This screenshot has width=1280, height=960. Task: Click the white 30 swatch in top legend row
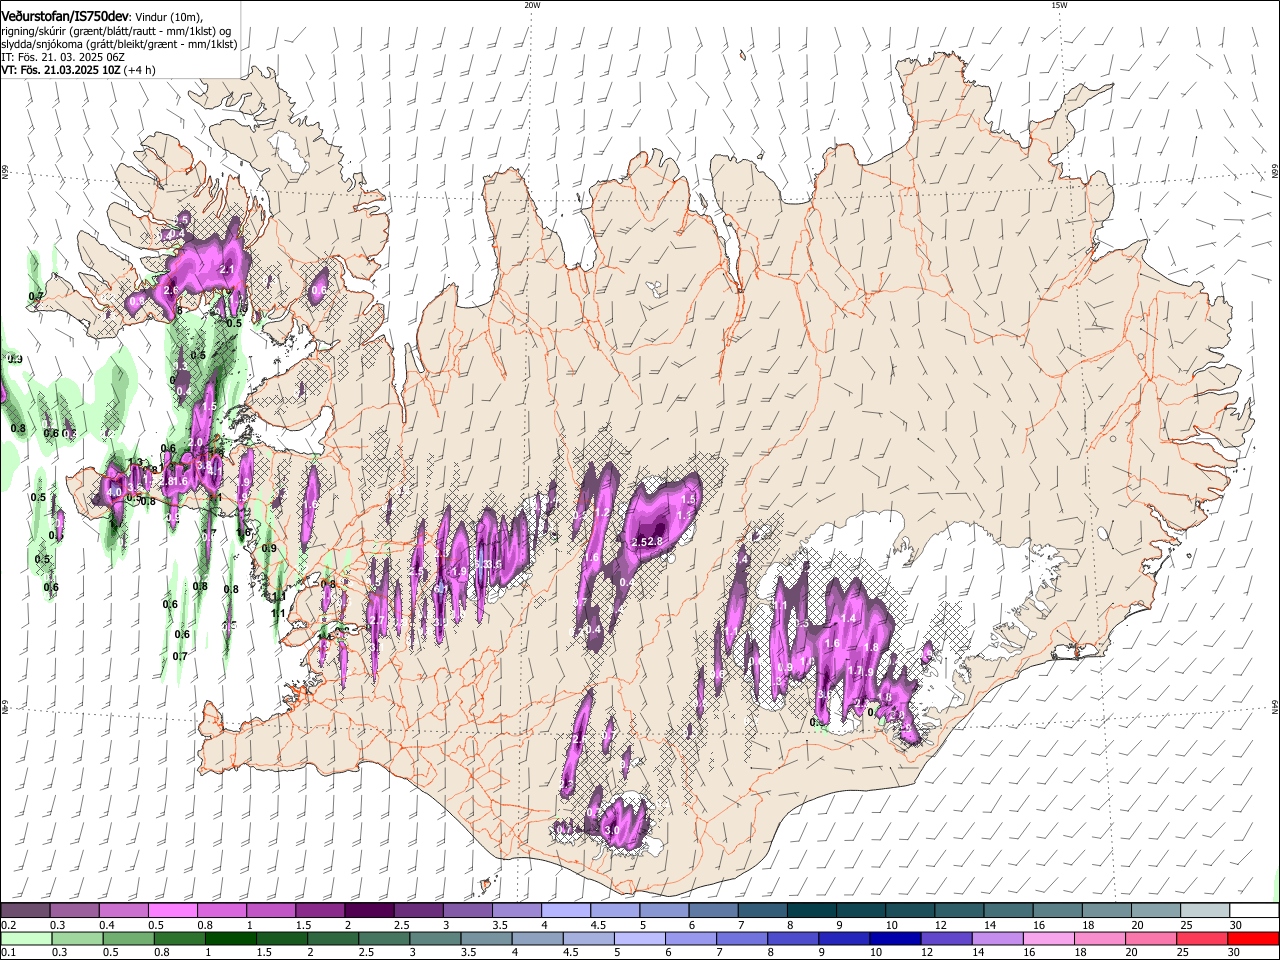pyautogui.click(x=1254, y=910)
